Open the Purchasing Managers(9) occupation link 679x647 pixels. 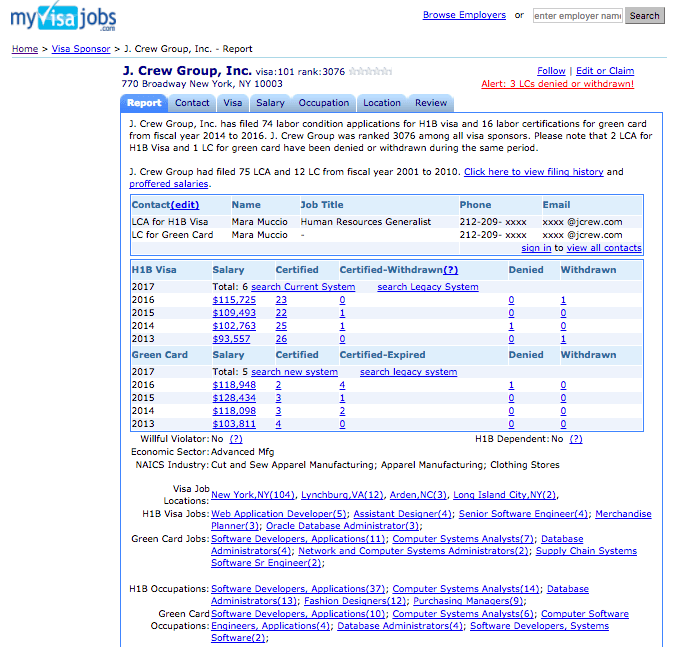468,601
